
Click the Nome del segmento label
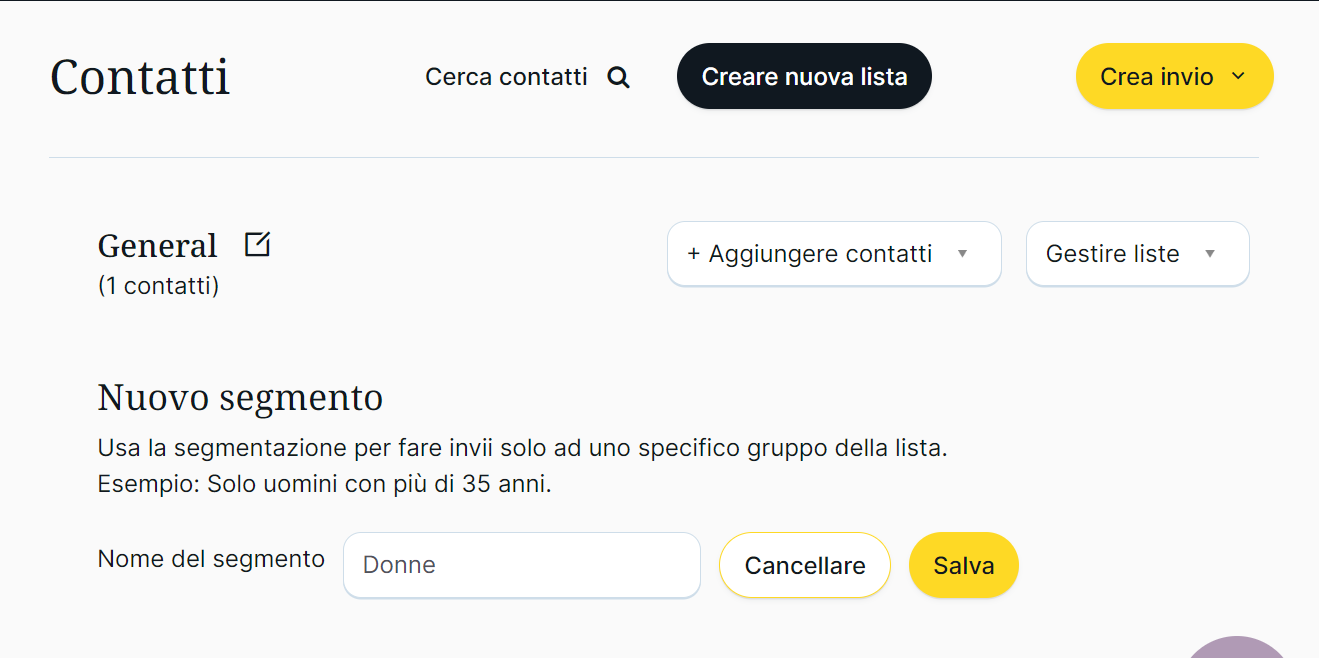211,559
